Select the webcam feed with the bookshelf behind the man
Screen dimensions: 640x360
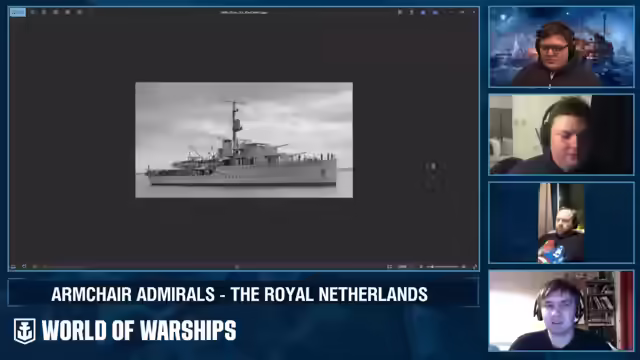point(561,310)
